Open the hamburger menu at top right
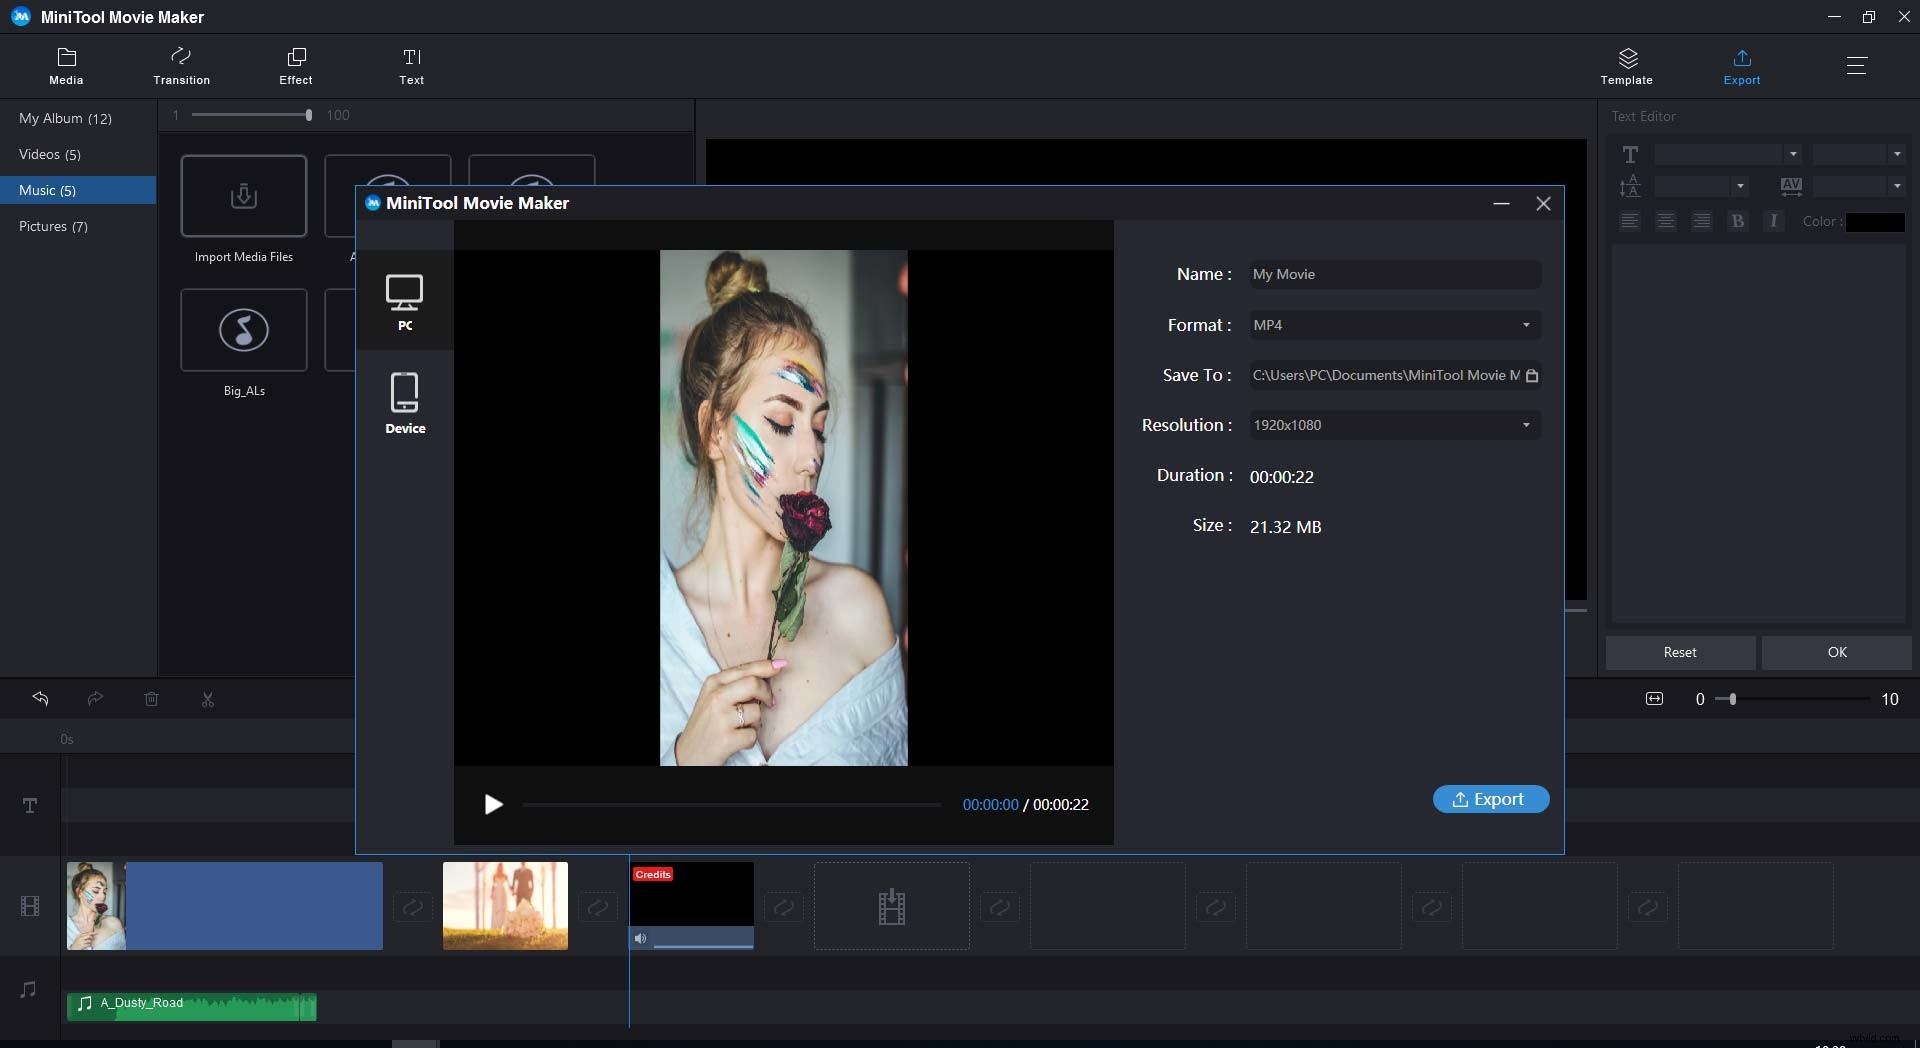Screen dimensions: 1920x1048 pyautogui.click(x=1858, y=65)
